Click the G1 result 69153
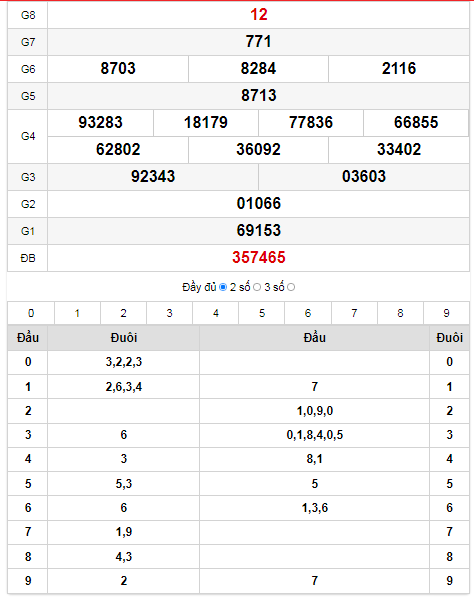The width and height of the screenshot is (474, 597). tap(259, 230)
